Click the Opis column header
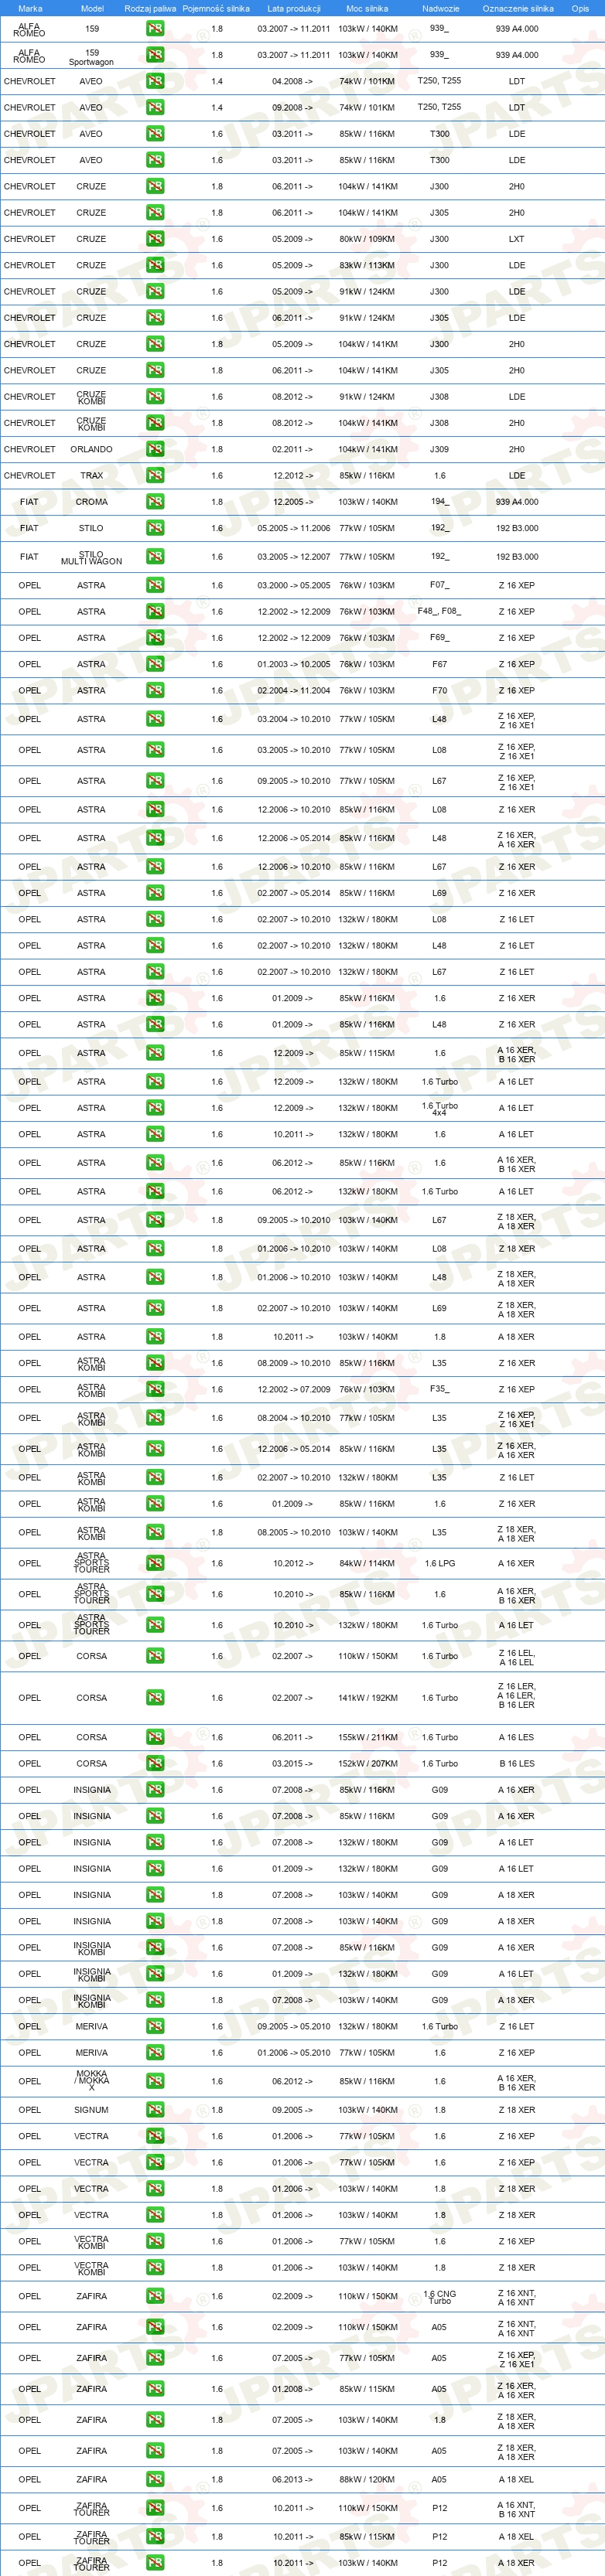This screenshot has height=2576, width=605. [x=580, y=8]
